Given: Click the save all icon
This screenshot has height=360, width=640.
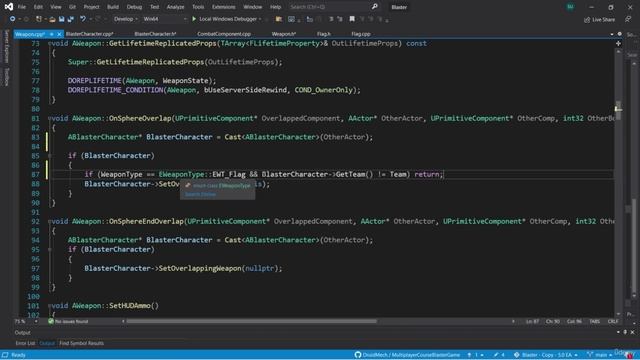Looking at the screenshot, I should click(71, 19).
